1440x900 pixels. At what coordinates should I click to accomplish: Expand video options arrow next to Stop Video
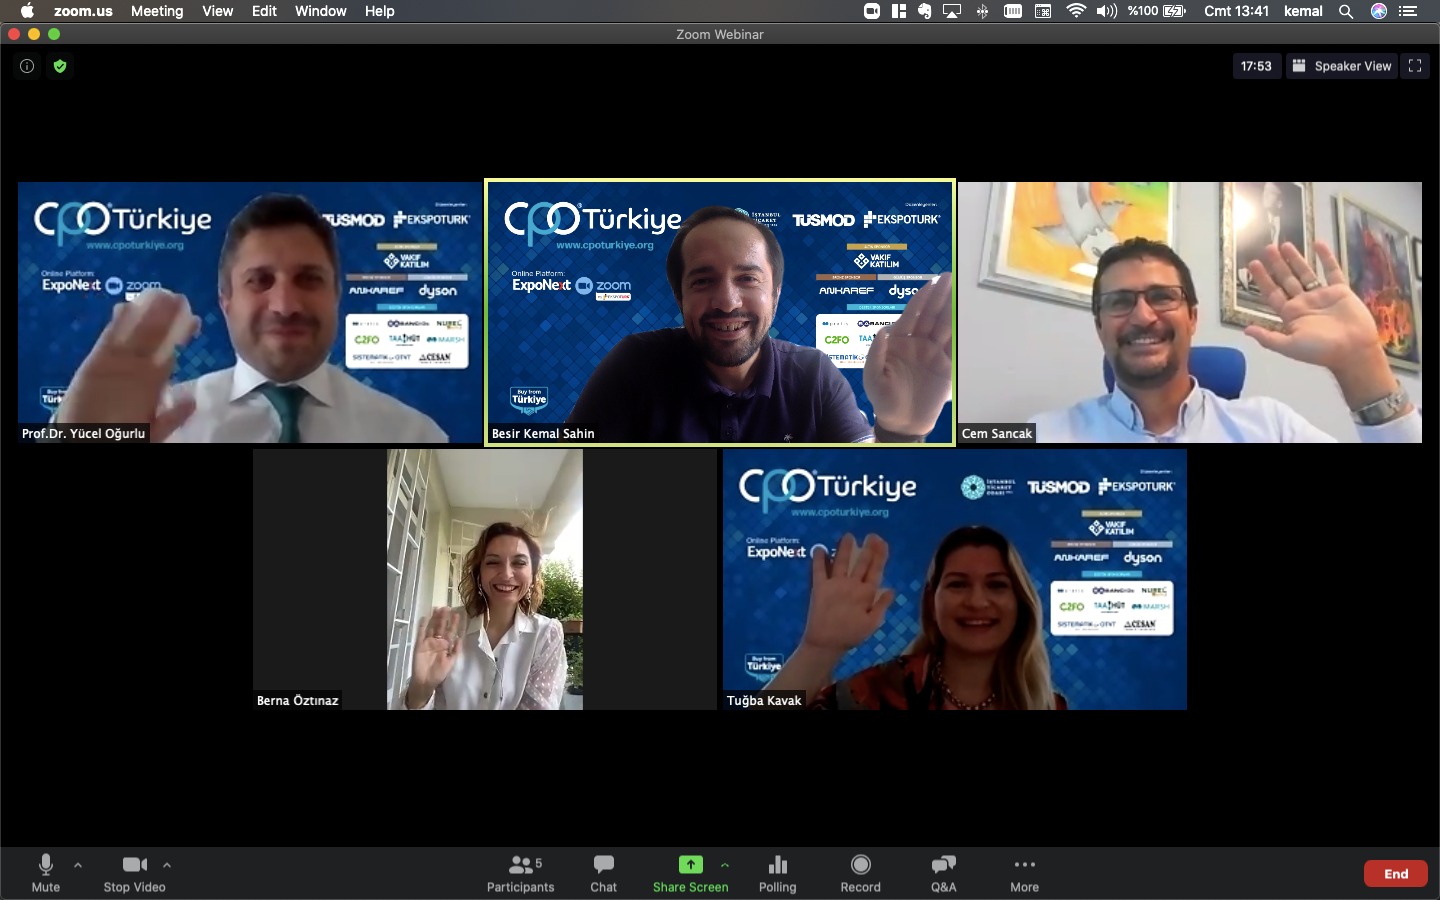coord(167,865)
